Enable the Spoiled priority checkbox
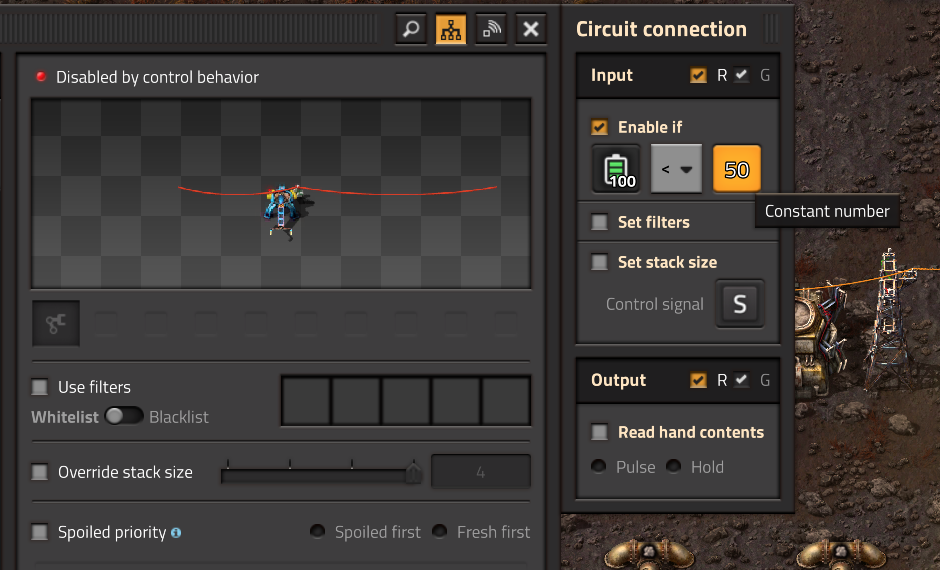Screen dimensions: 940x570 tap(40, 532)
